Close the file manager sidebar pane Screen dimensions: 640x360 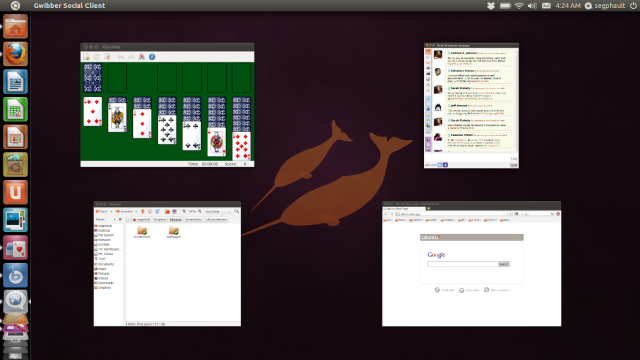[120, 220]
